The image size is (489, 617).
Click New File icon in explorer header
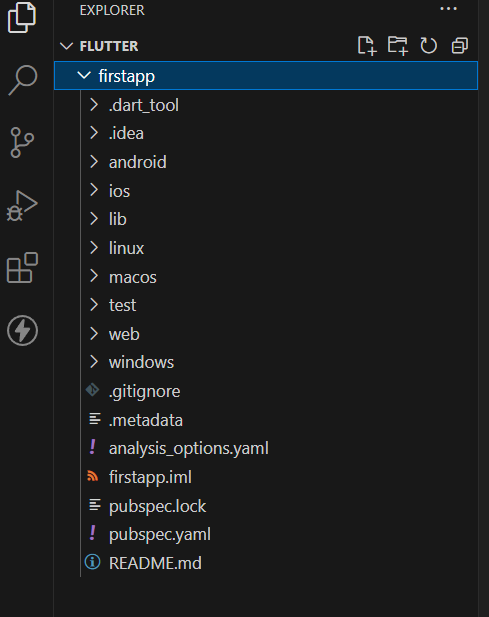point(367,46)
